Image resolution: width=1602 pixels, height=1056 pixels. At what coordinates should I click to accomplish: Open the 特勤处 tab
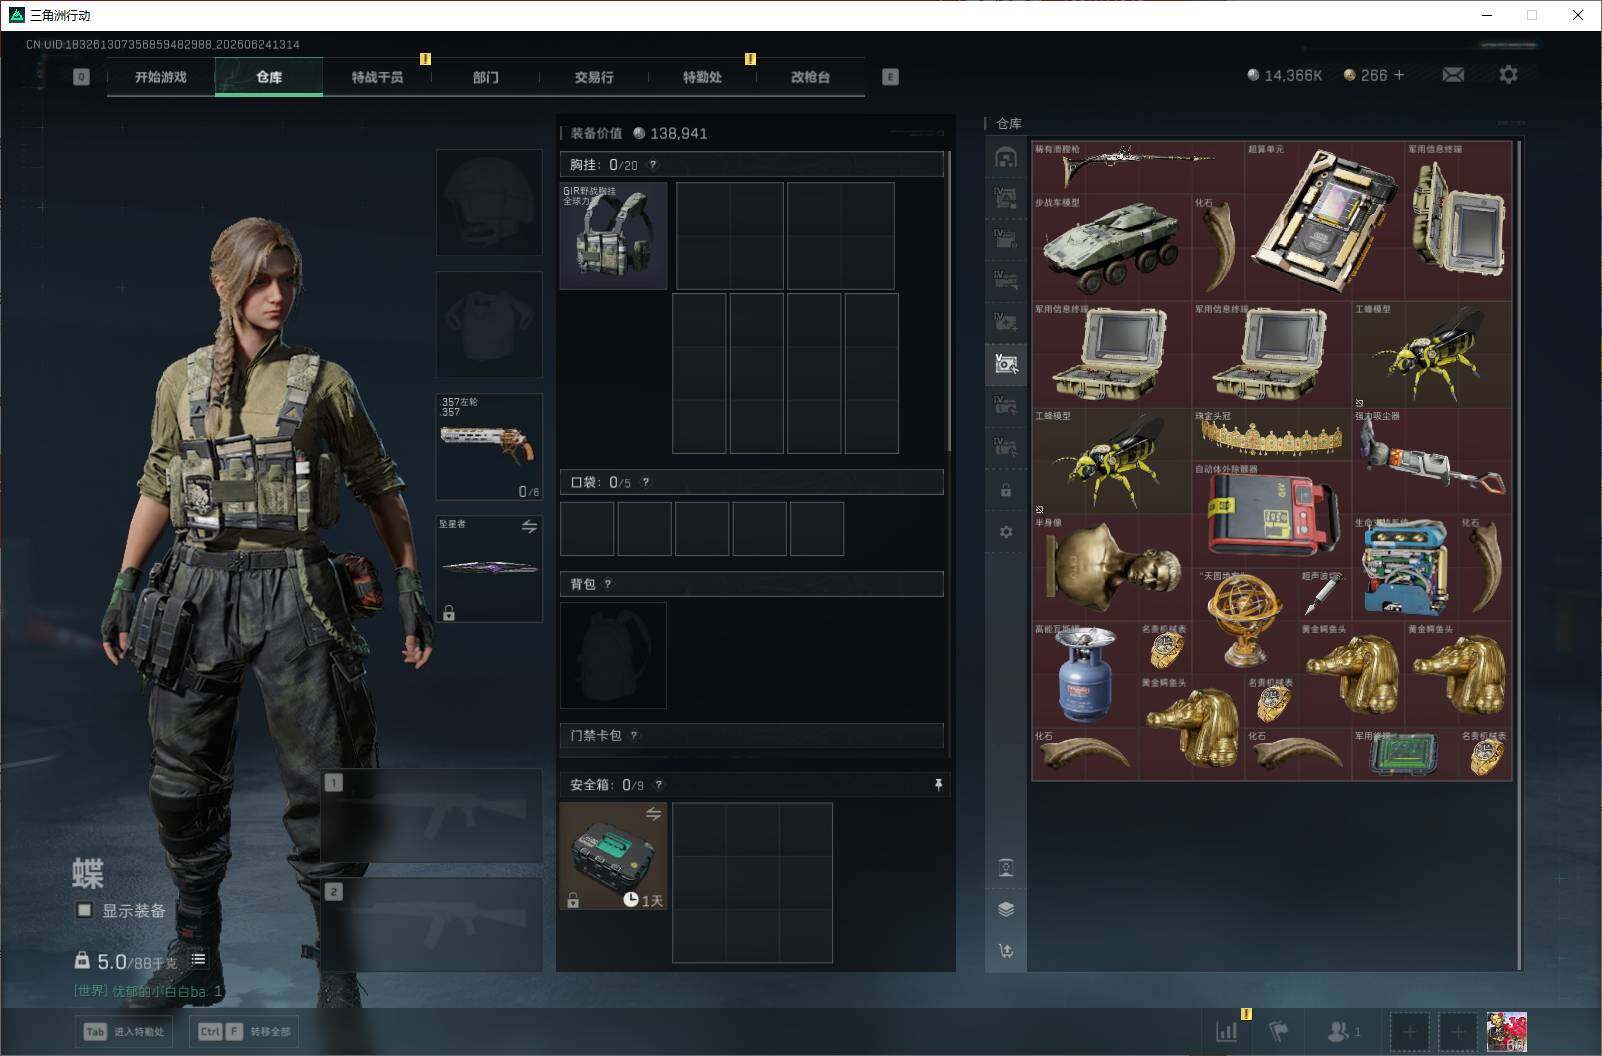[702, 77]
